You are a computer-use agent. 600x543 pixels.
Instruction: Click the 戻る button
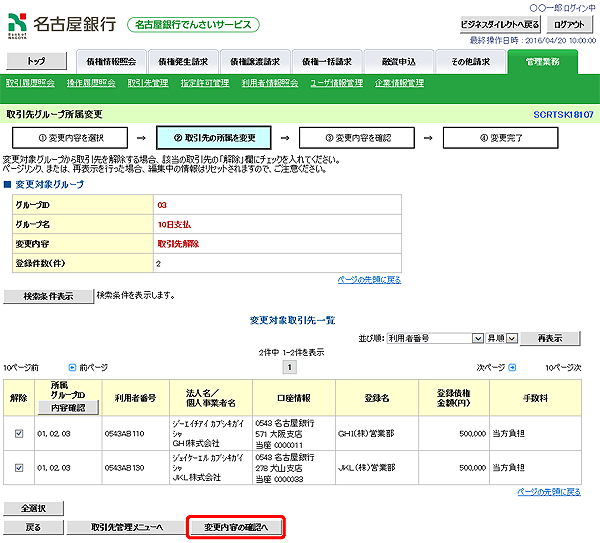point(34,527)
